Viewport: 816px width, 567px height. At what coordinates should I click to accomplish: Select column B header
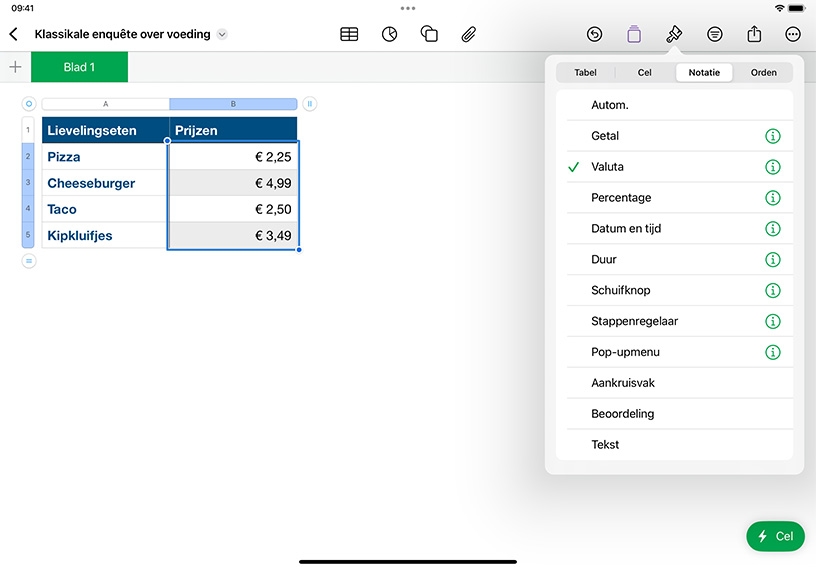(233, 104)
